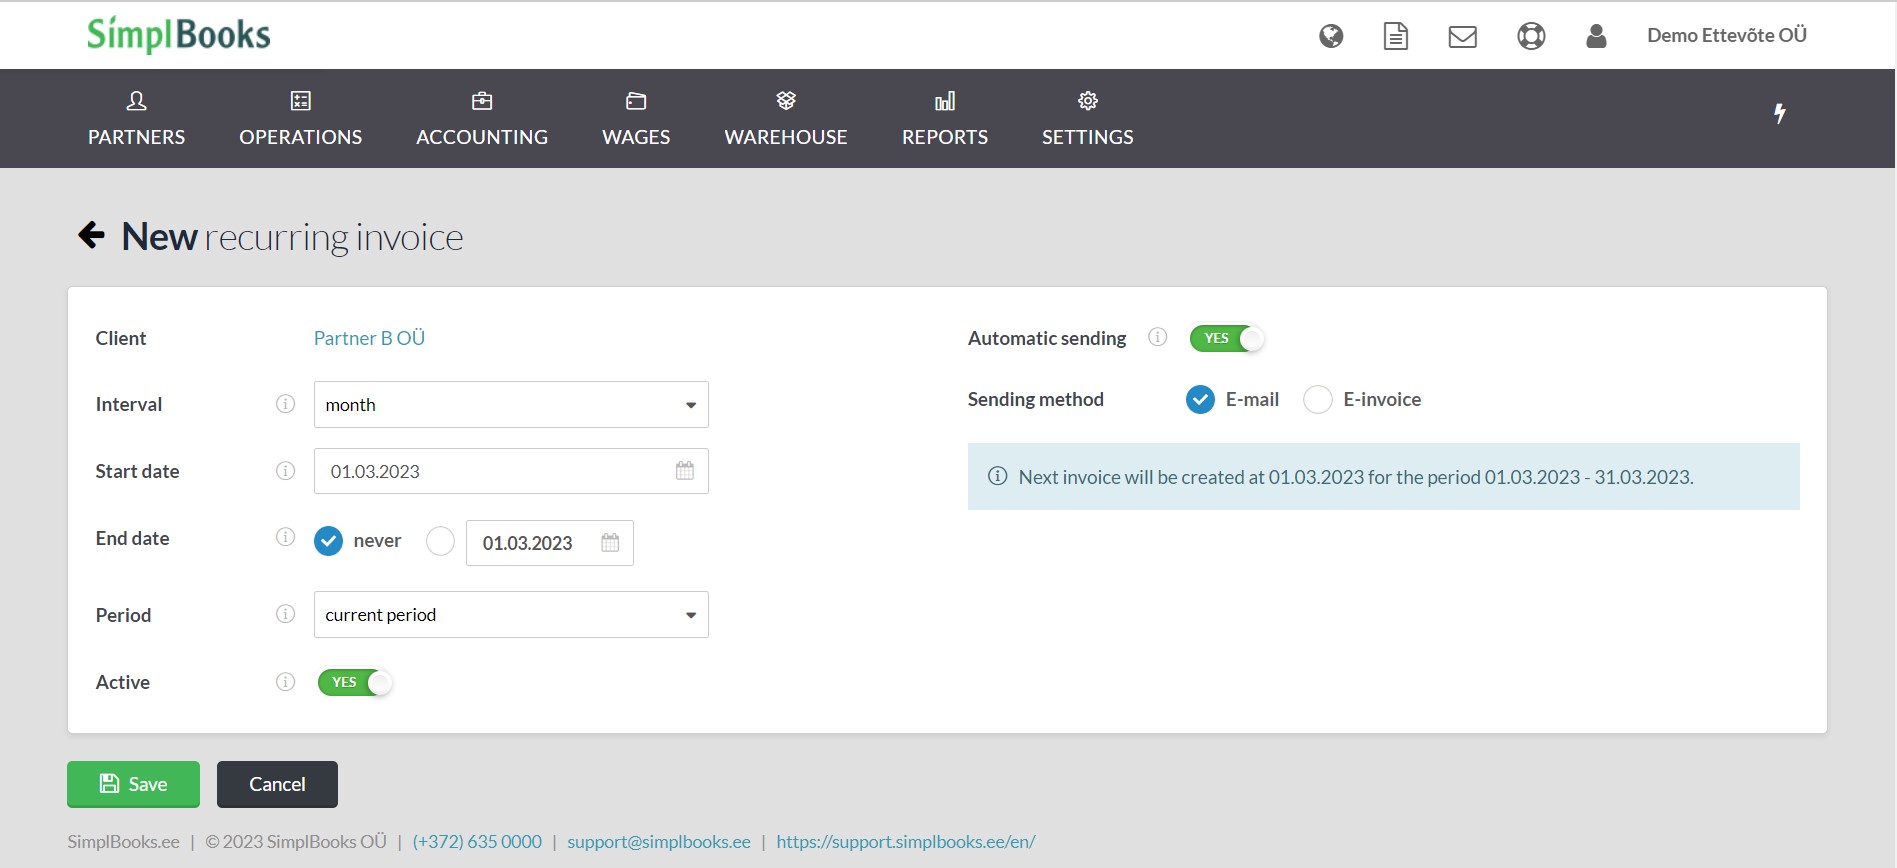Click the Cancel button

coord(277,784)
